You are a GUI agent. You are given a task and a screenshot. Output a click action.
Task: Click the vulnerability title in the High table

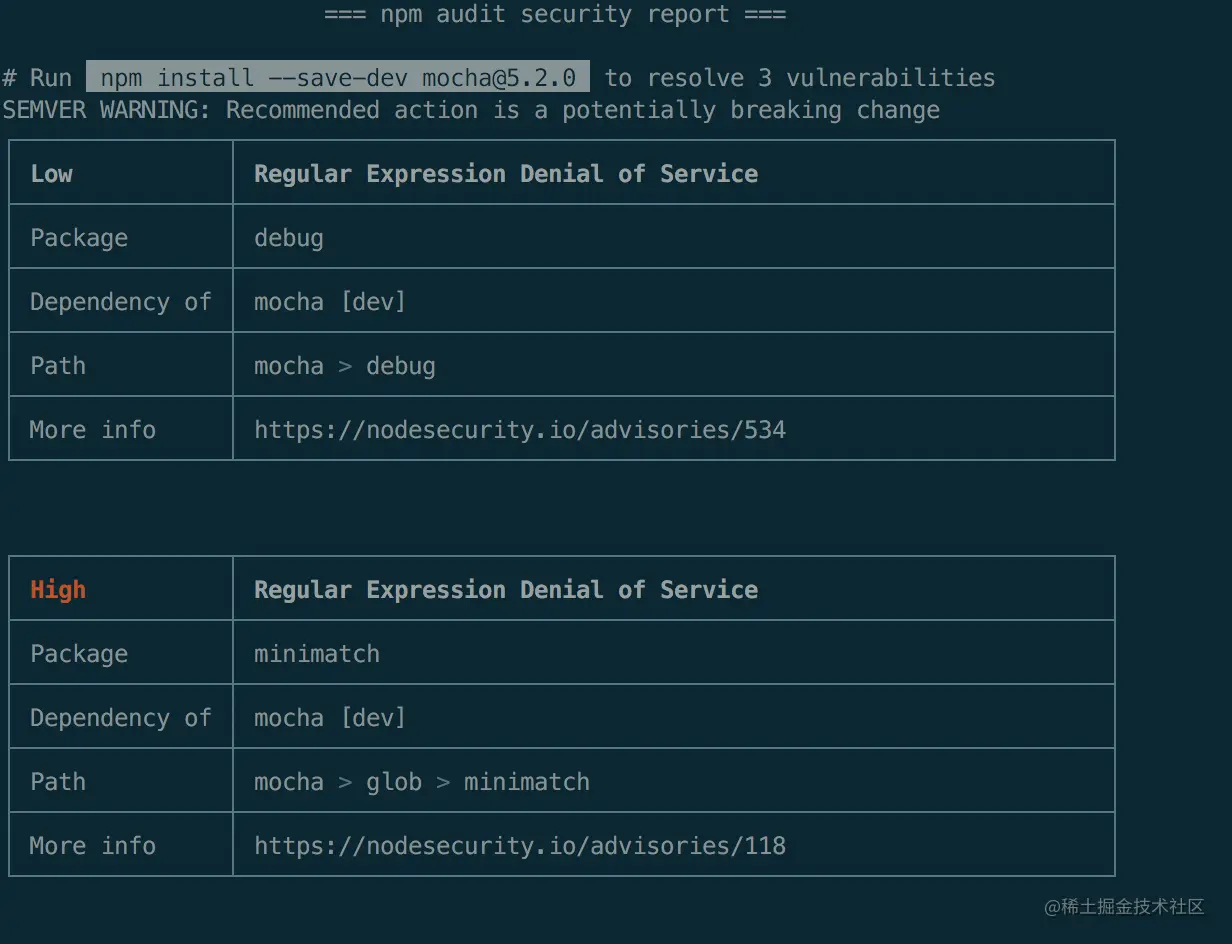(506, 590)
